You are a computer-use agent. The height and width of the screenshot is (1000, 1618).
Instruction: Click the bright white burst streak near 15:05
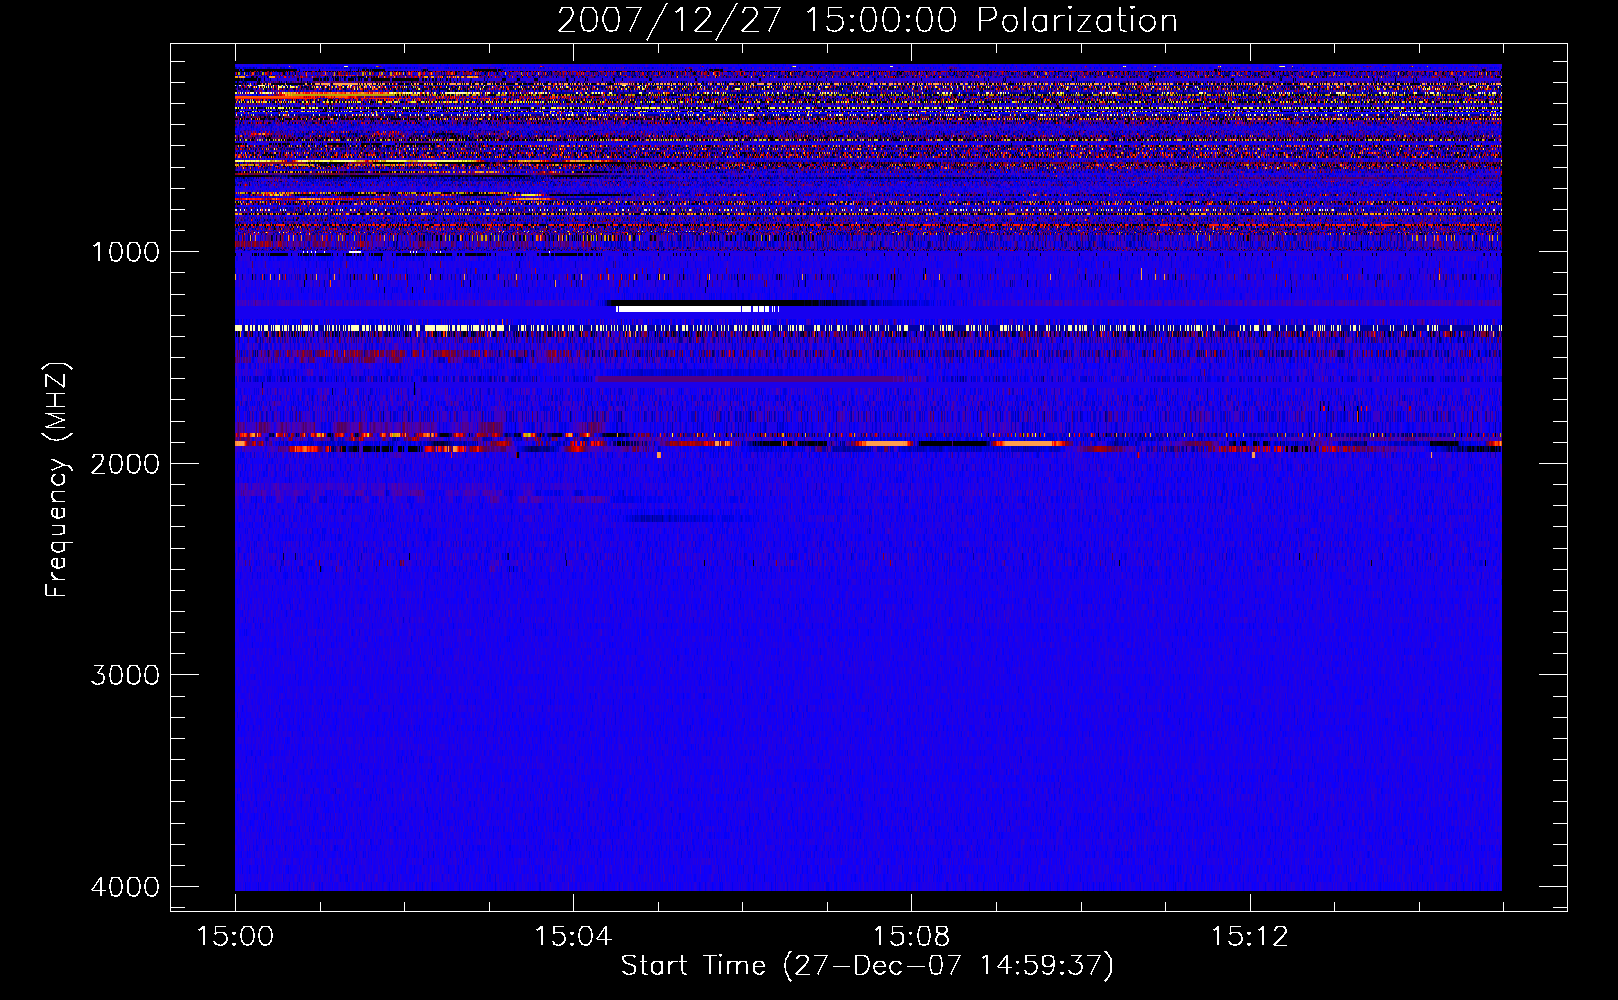(697, 309)
